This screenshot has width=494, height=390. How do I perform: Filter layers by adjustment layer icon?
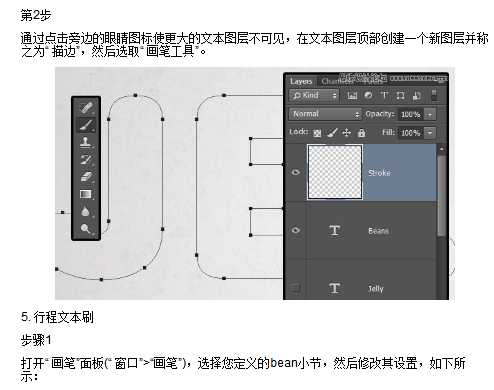point(368,96)
